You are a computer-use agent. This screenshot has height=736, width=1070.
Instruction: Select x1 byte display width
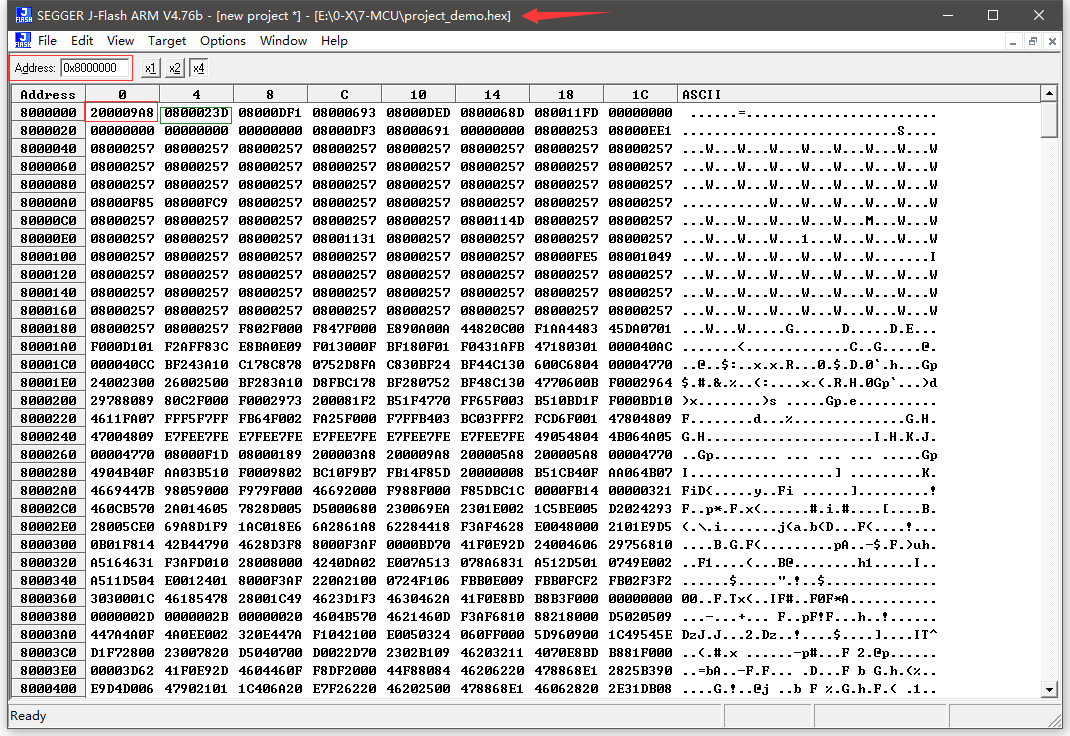click(151, 68)
